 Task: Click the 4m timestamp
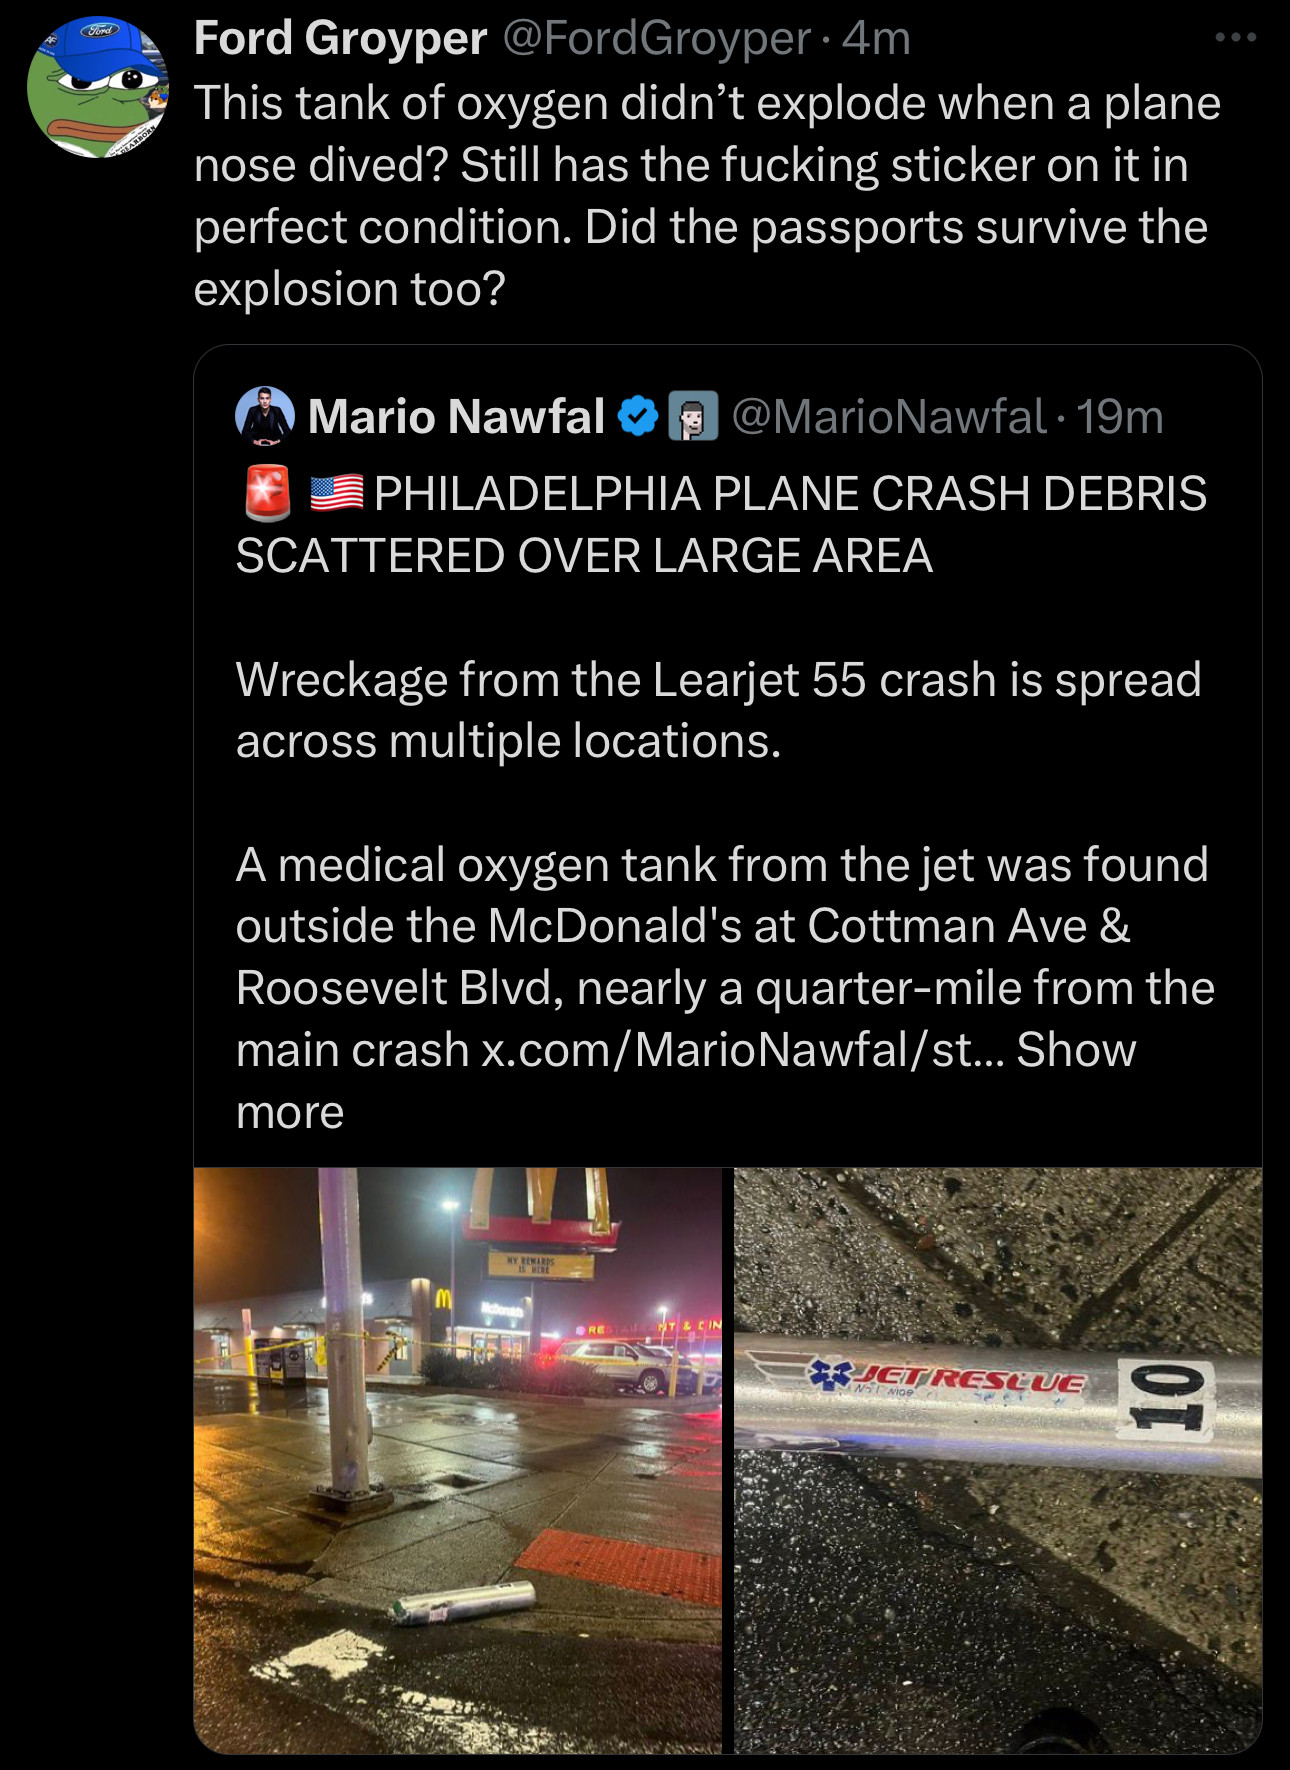point(876,39)
